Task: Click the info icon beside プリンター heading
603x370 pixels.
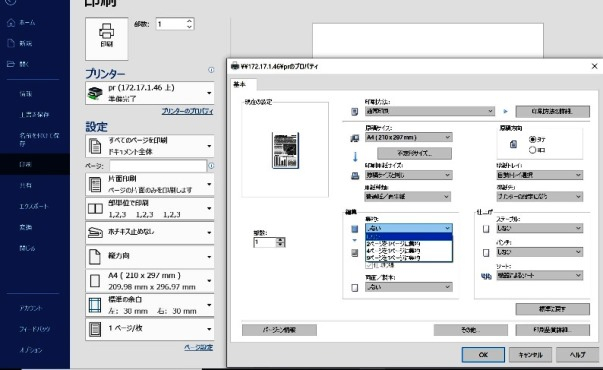Action: [x=211, y=70]
